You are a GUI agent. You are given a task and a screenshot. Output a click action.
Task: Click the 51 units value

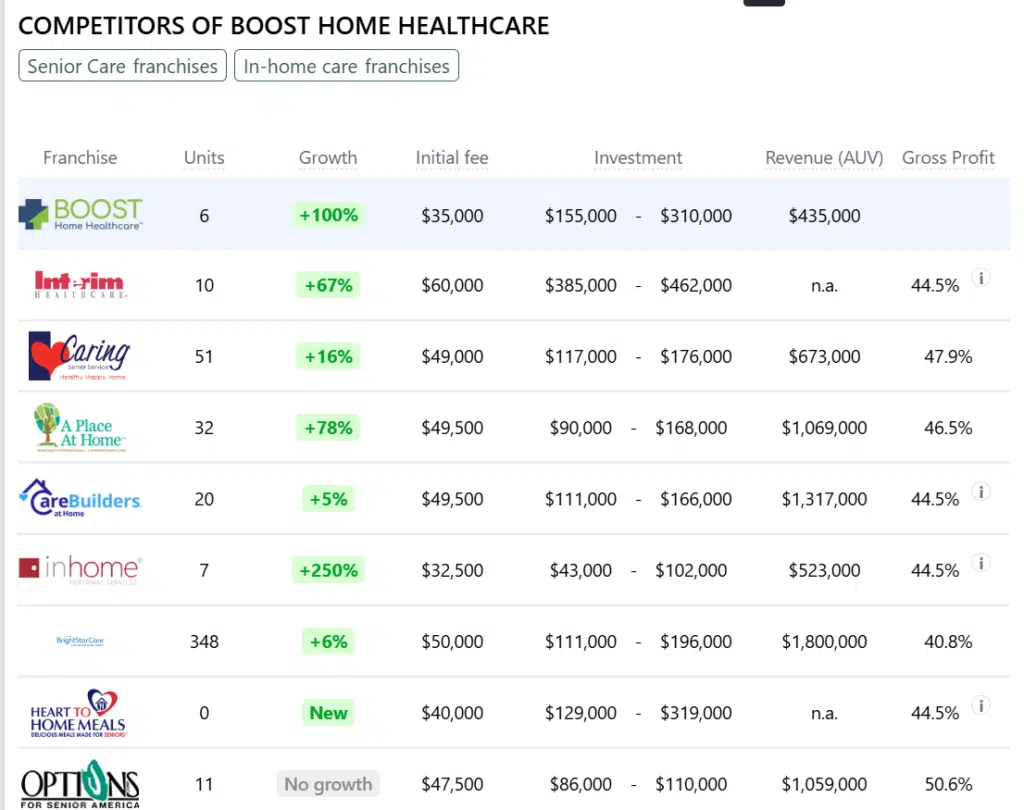(x=204, y=357)
